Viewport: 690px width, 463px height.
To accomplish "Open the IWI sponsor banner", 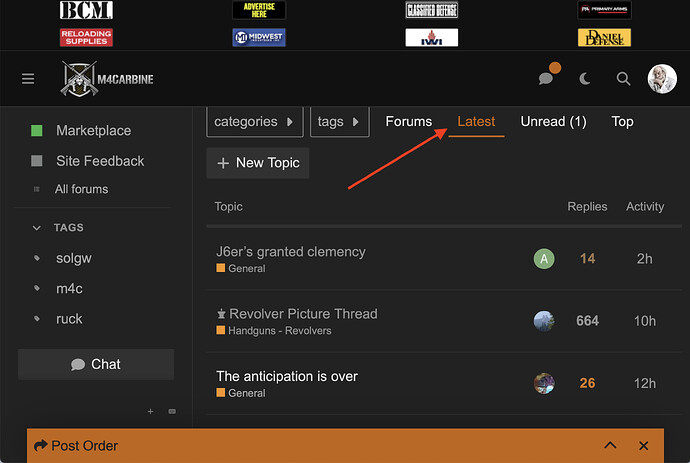I will point(432,37).
